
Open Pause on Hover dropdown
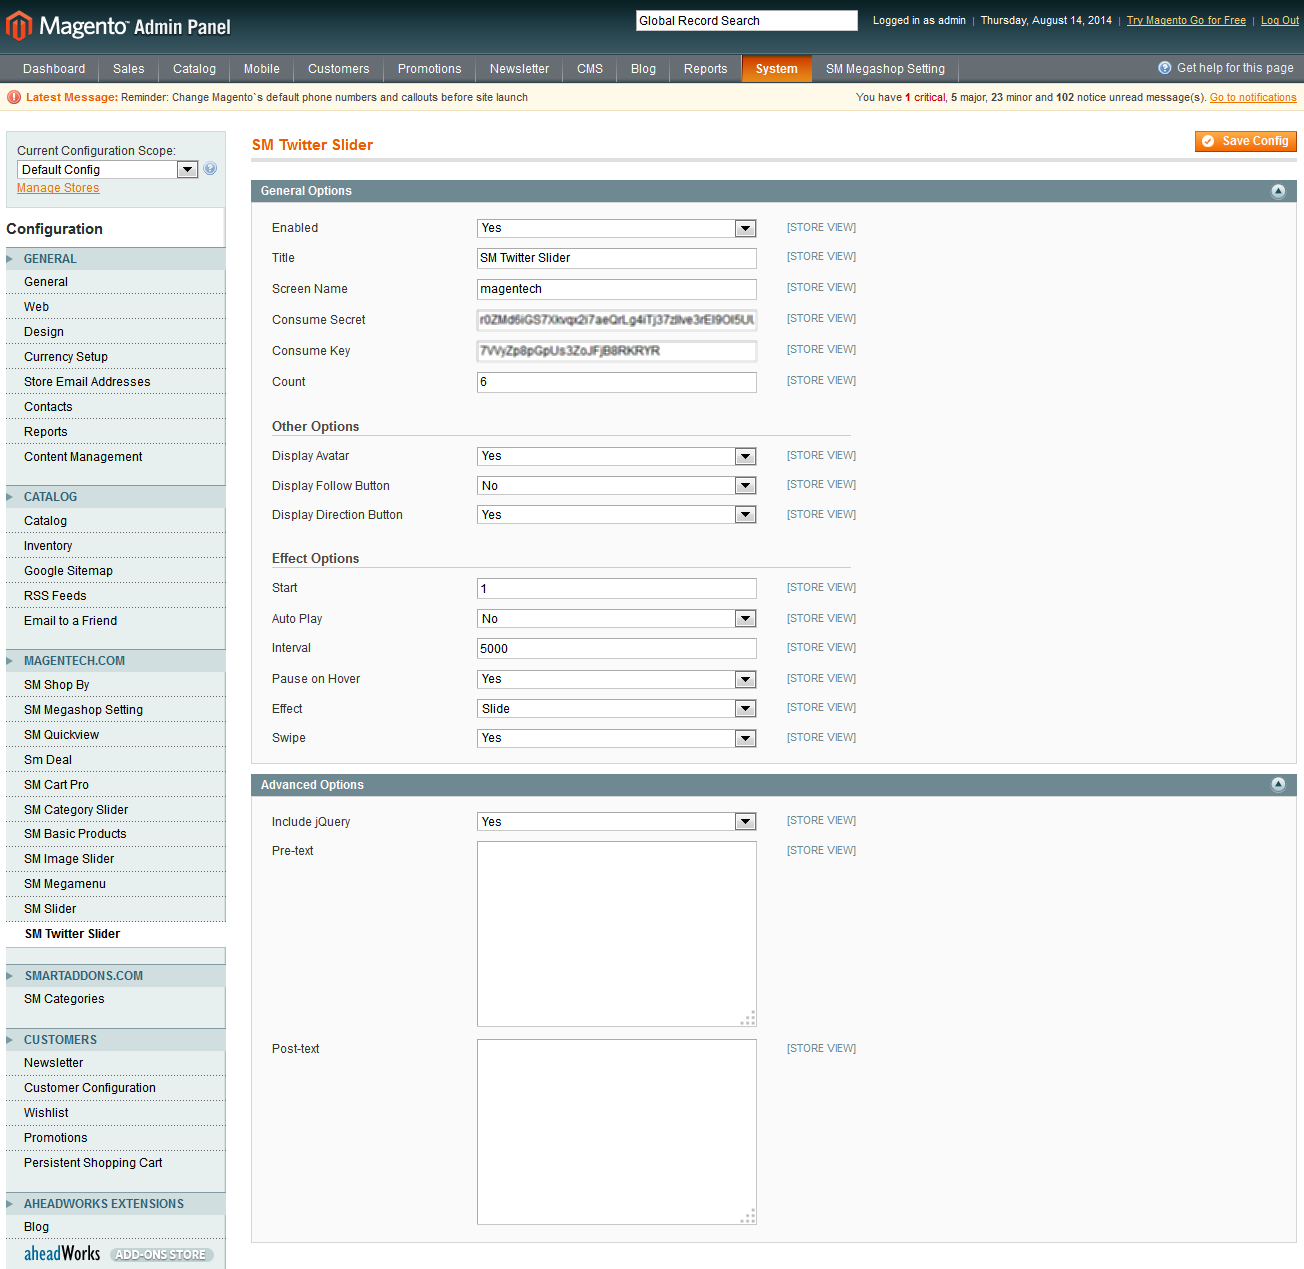tap(617, 679)
